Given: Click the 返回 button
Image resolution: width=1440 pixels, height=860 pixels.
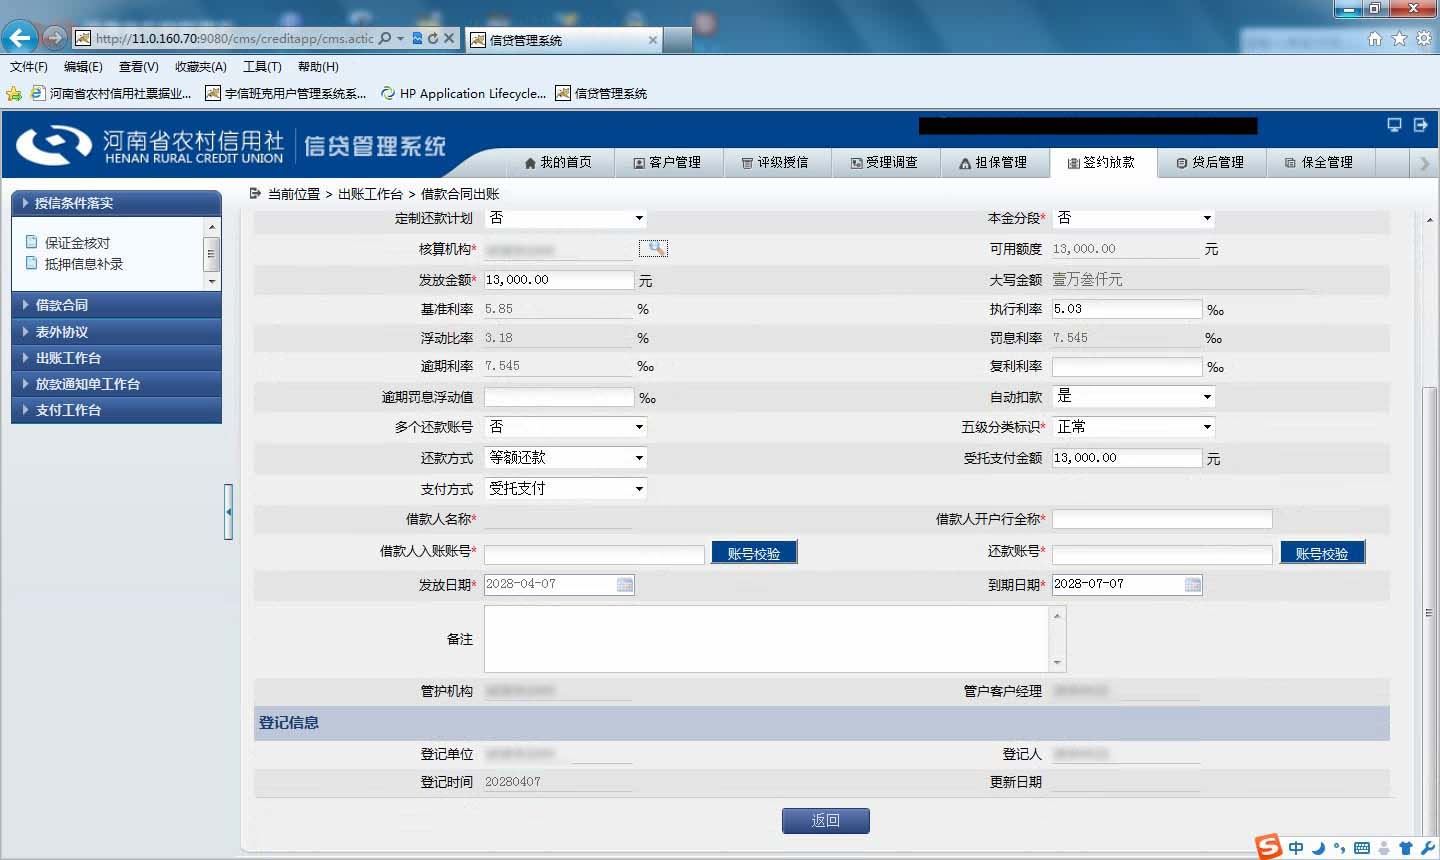Looking at the screenshot, I should pyautogui.click(x=826, y=821).
